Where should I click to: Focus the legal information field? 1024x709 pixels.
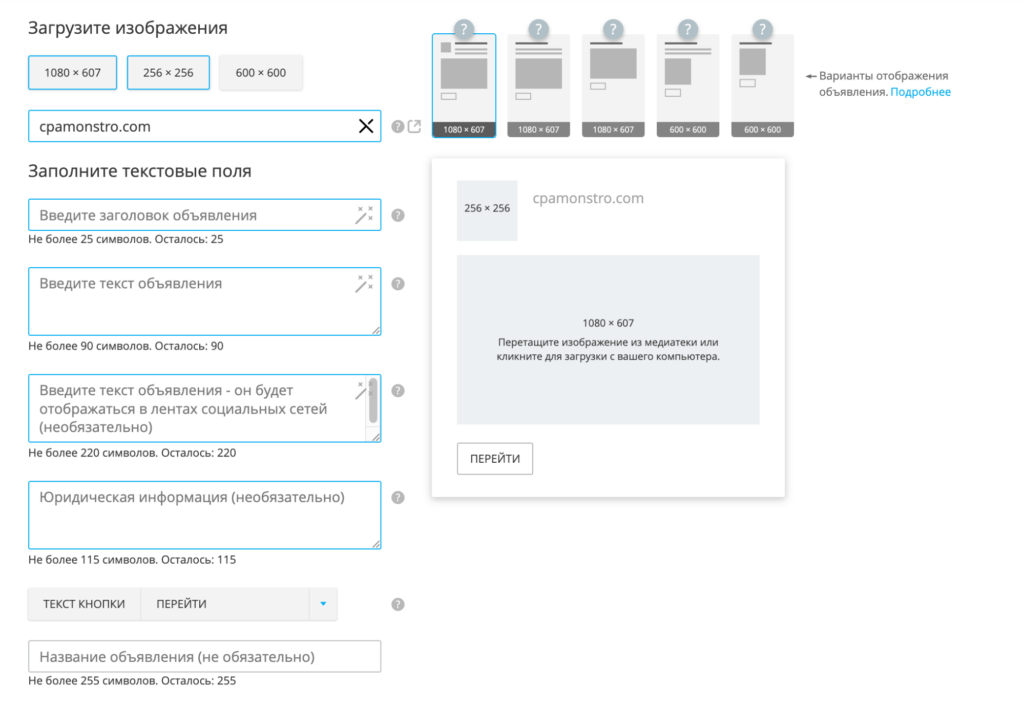tap(204, 515)
